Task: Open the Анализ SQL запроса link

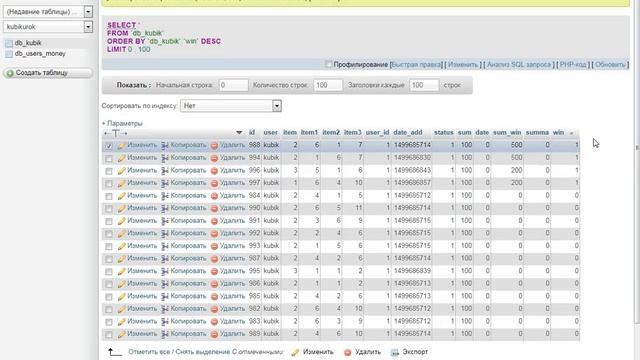Action: tap(519, 64)
